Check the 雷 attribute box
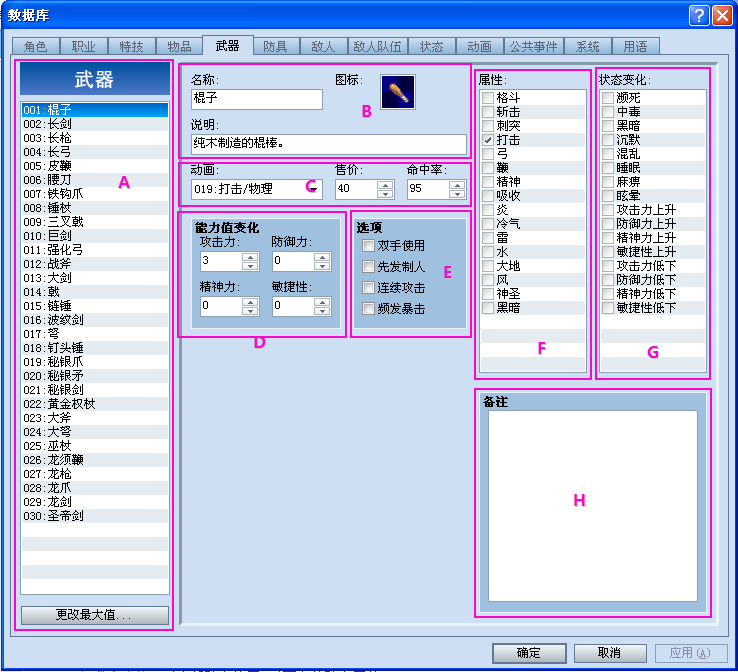Viewport: 738px width, 672px height. tap(488, 238)
